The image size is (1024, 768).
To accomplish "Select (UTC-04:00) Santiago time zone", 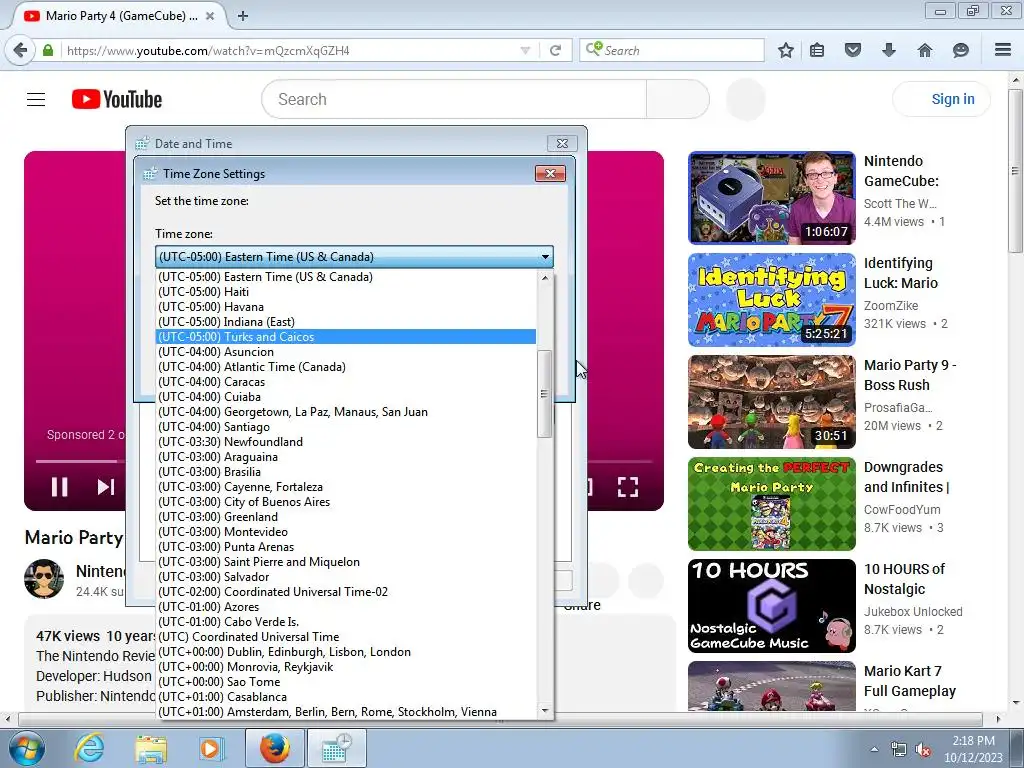I will click(x=345, y=427).
